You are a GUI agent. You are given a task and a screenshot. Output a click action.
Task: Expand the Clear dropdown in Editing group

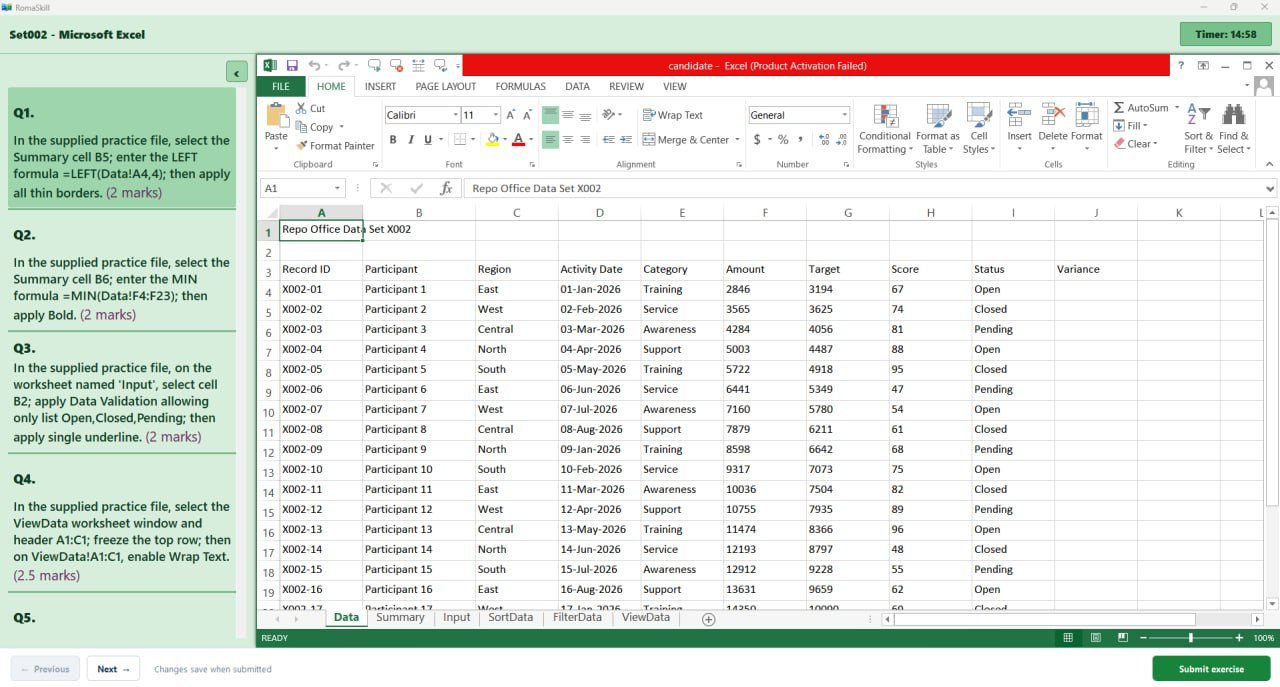tap(1156, 144)
